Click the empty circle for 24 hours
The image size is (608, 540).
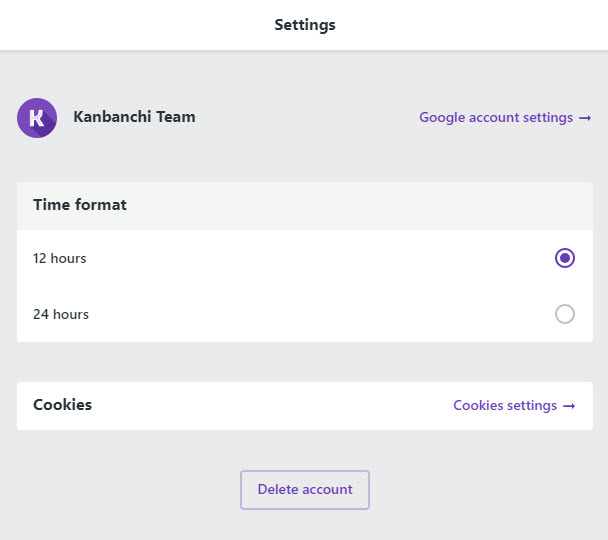[x=565, y=314]
